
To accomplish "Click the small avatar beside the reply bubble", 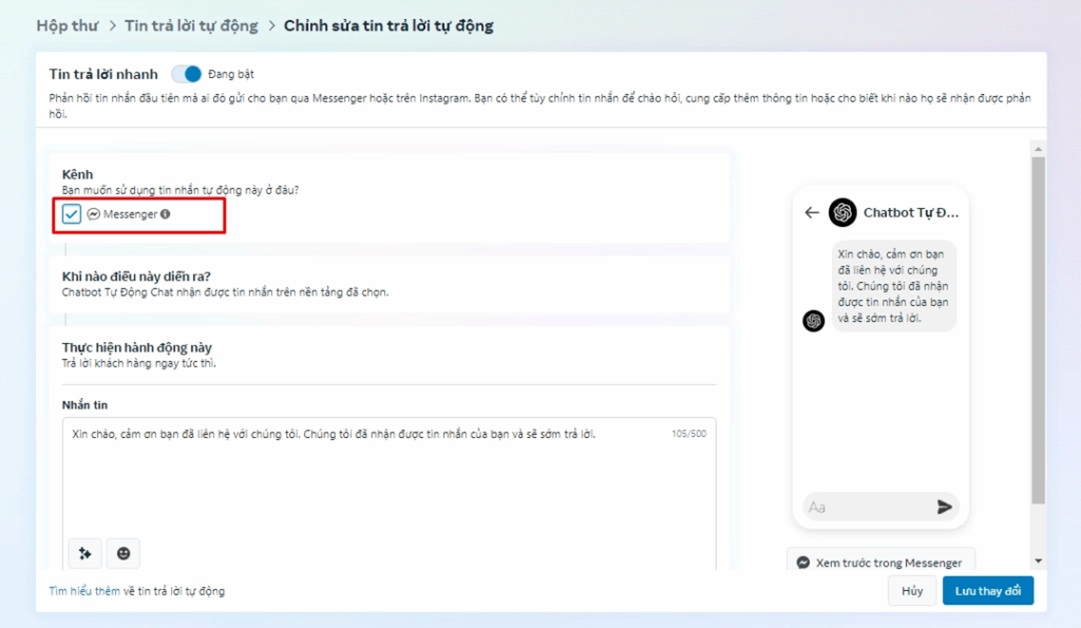I will click(813, 320).
